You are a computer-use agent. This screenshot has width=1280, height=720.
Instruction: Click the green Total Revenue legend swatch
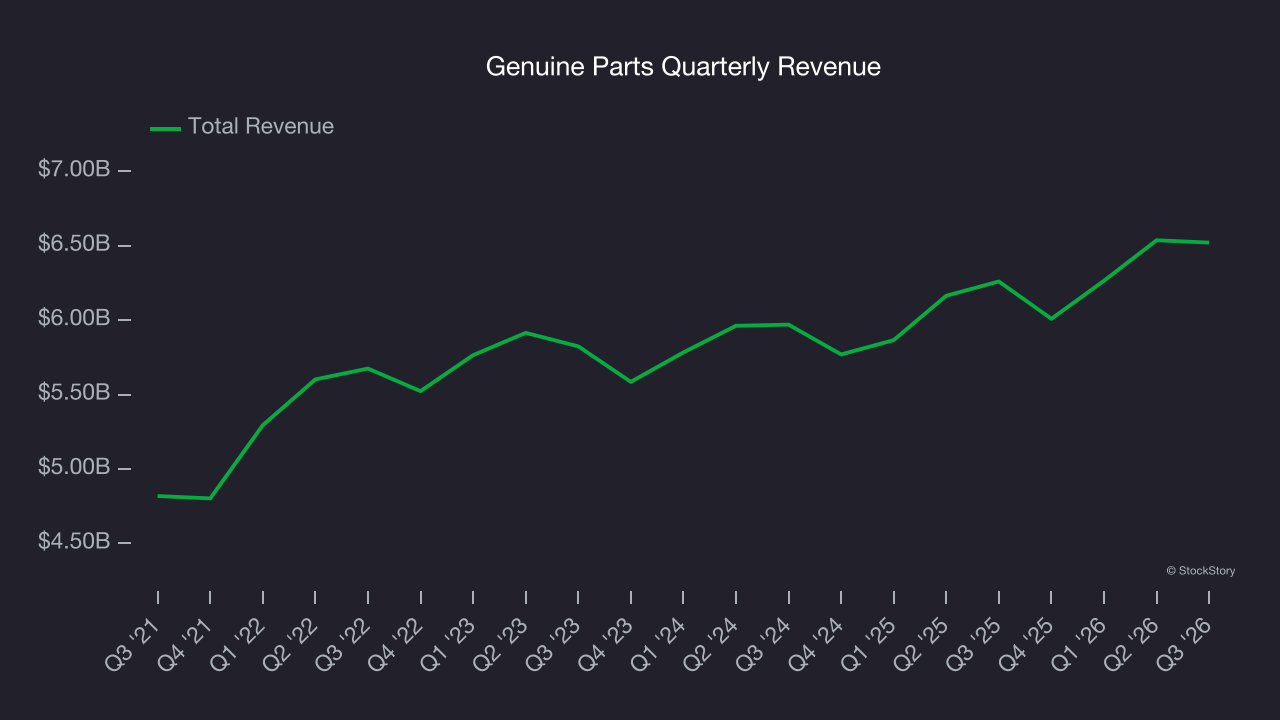165,128
